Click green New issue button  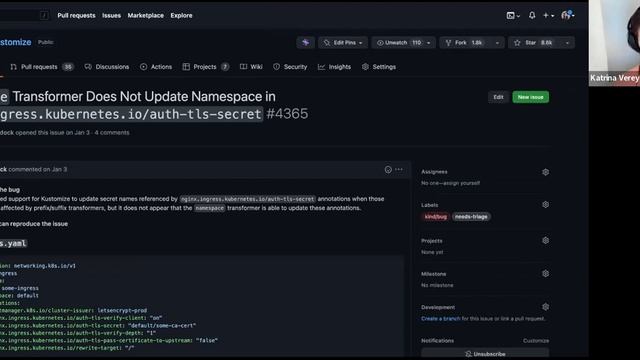pos(531,97)
